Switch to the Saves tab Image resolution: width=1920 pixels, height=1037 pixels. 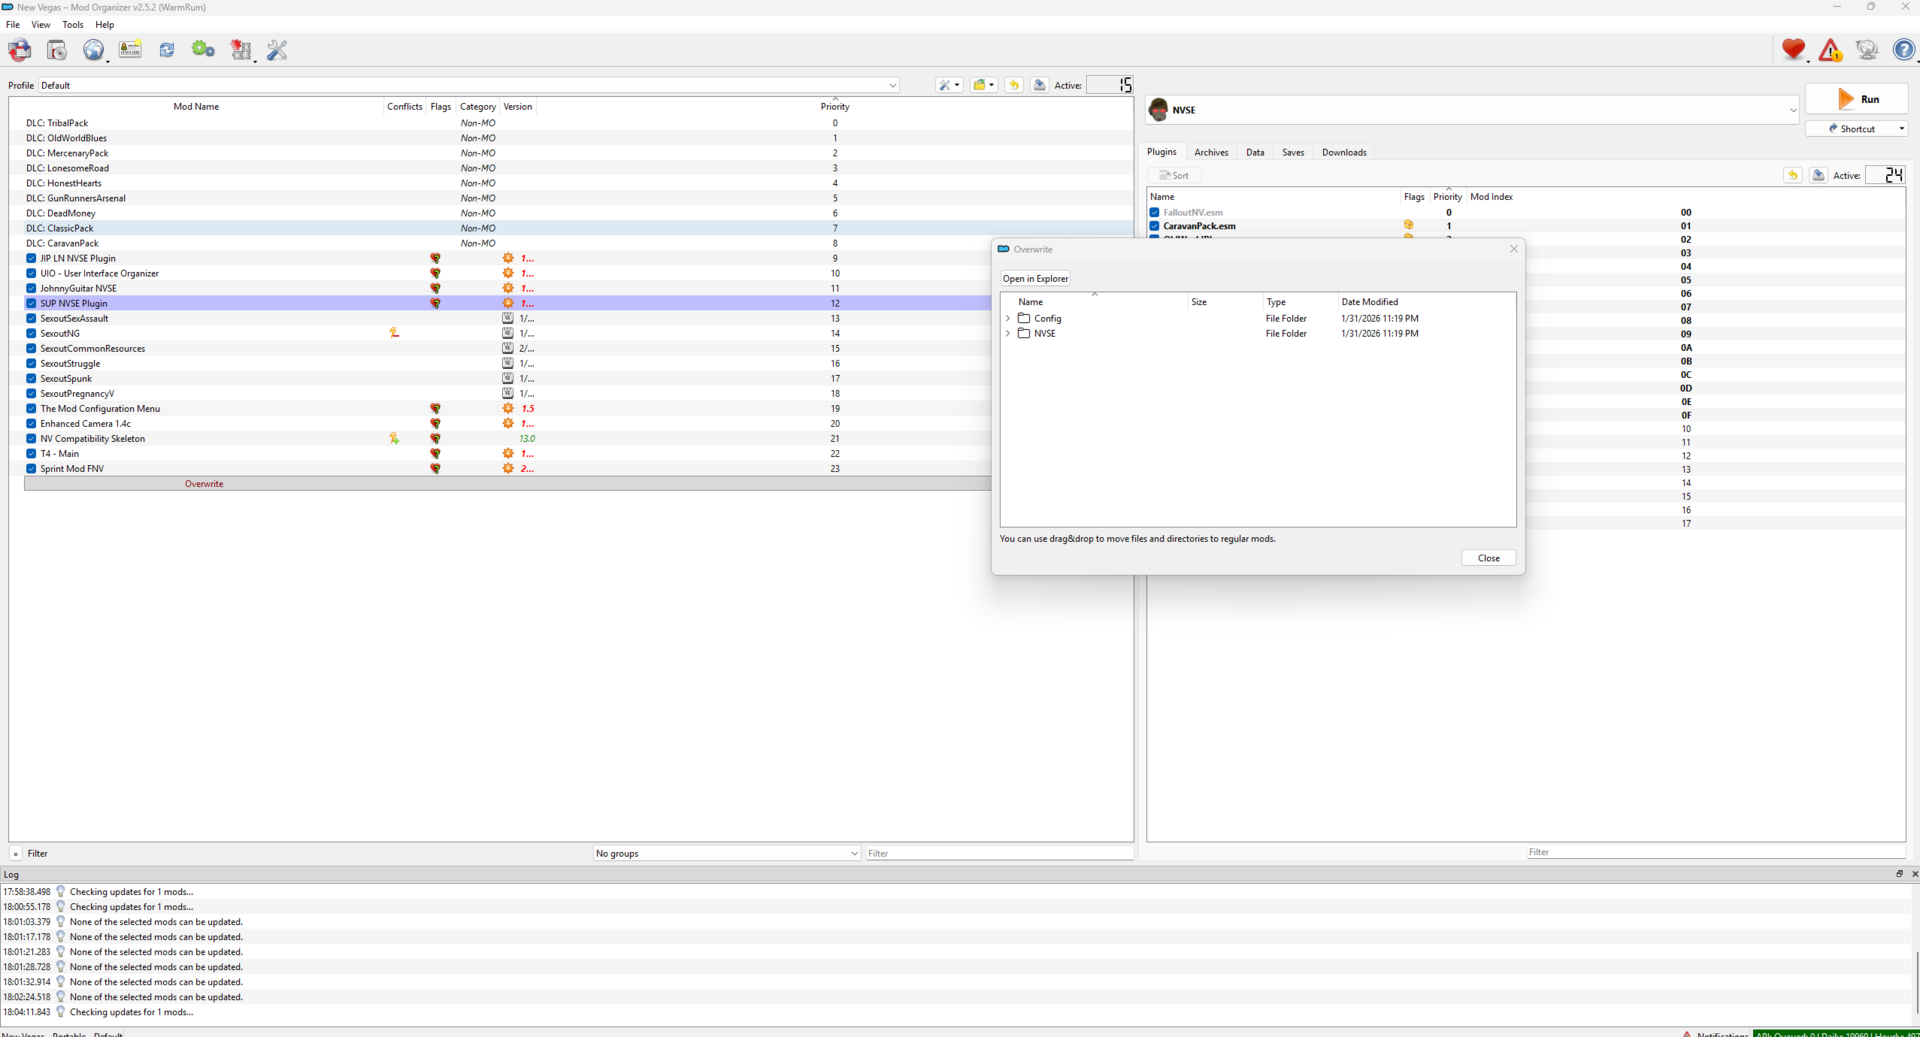[x=1293, y=152]
